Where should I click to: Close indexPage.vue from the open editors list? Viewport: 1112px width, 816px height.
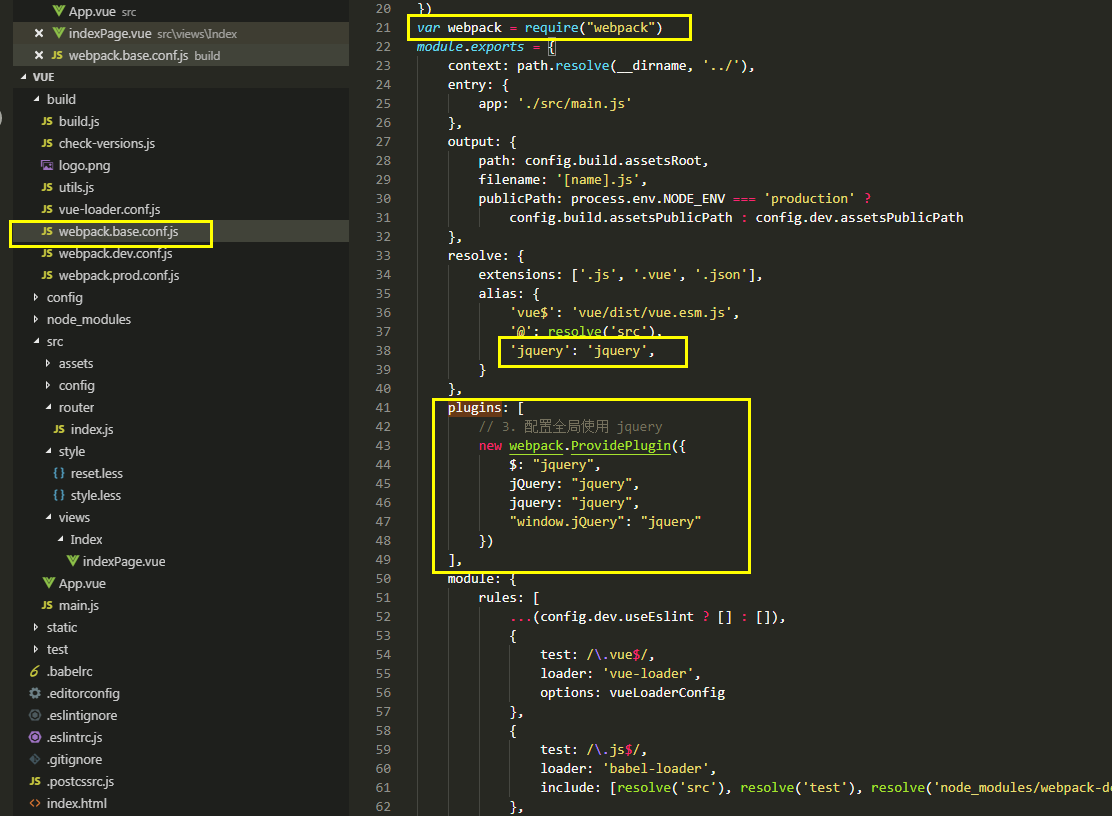coord(39,33)
